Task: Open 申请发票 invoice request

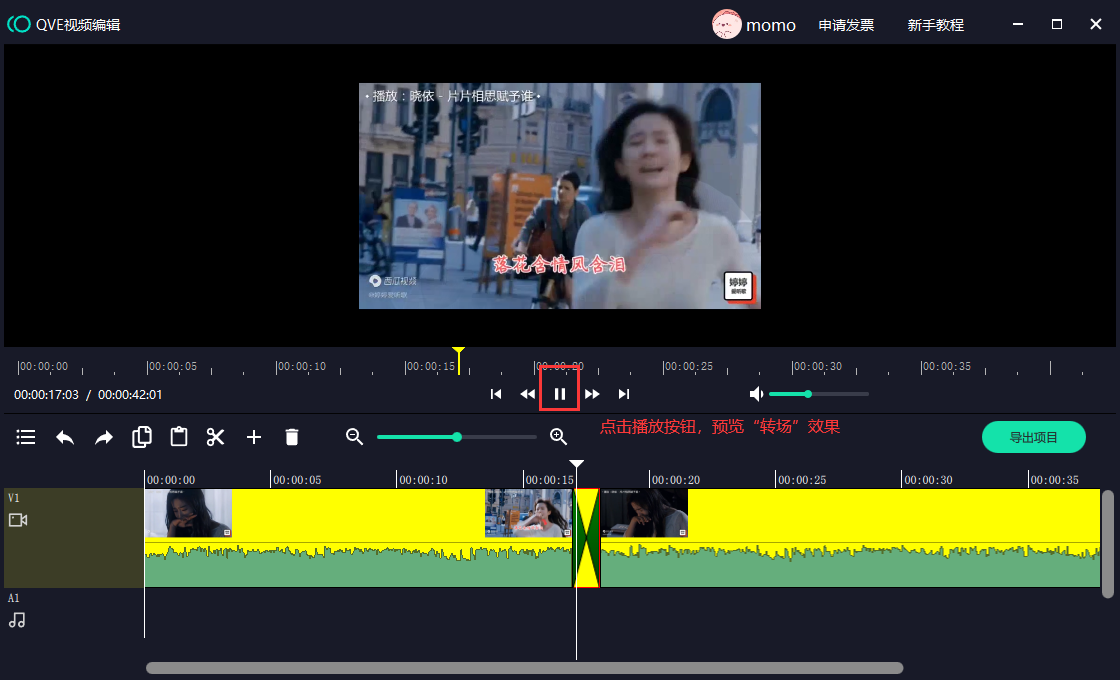Action: pos(846,25)
